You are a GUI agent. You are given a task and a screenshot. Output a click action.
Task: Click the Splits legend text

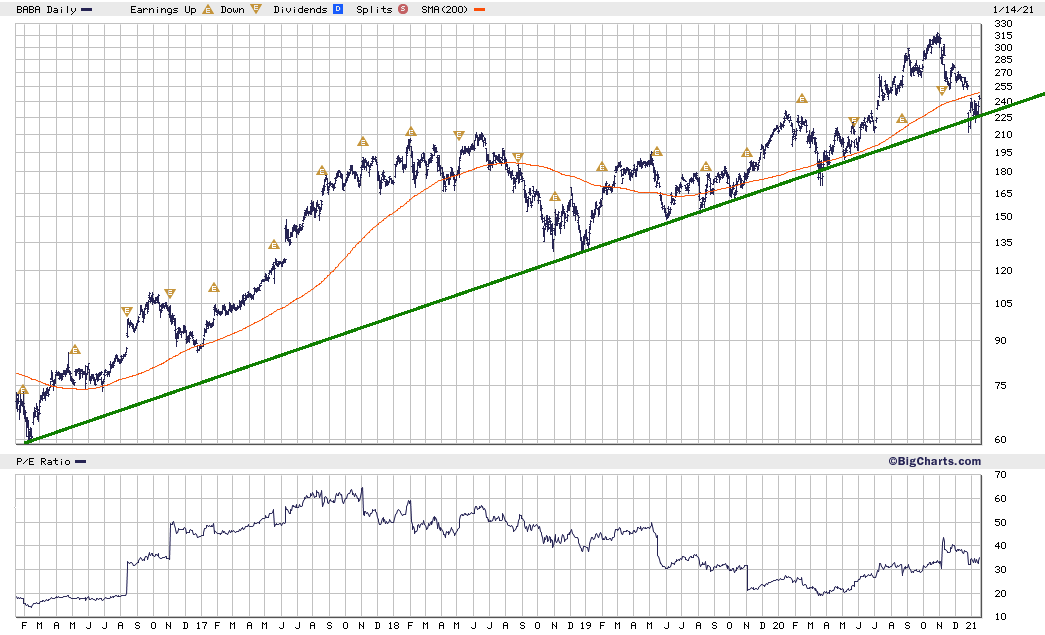tap(374, 9)
